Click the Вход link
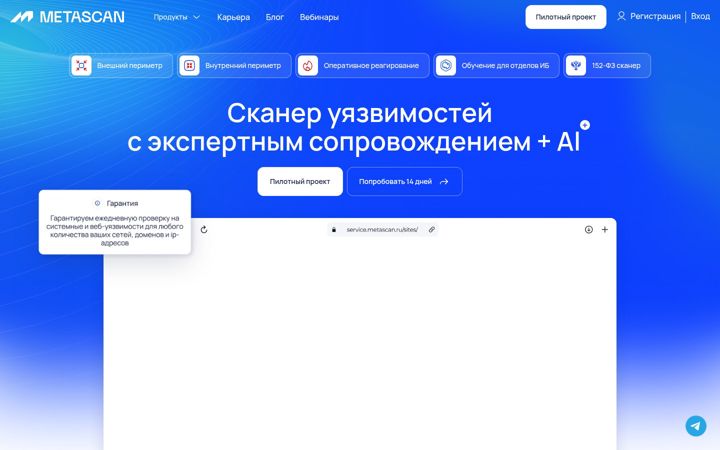The image size is (720, 450). pyautogui.click(x=700, y=16)
